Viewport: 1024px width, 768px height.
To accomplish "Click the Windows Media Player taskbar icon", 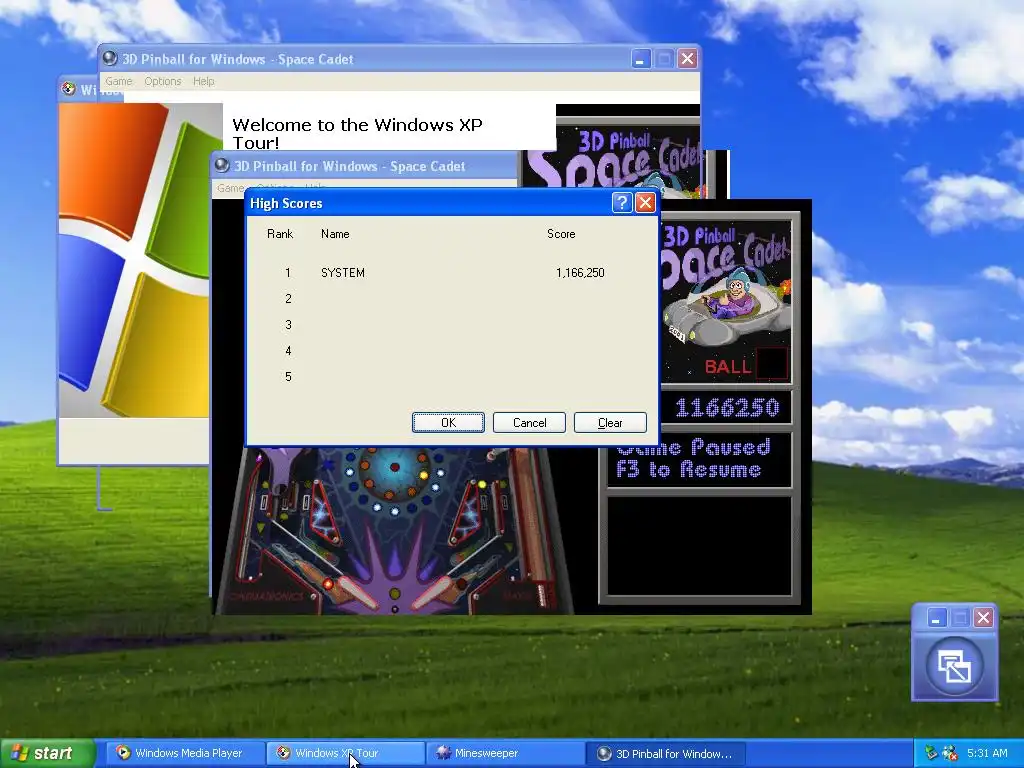I will tap(123, 753).
